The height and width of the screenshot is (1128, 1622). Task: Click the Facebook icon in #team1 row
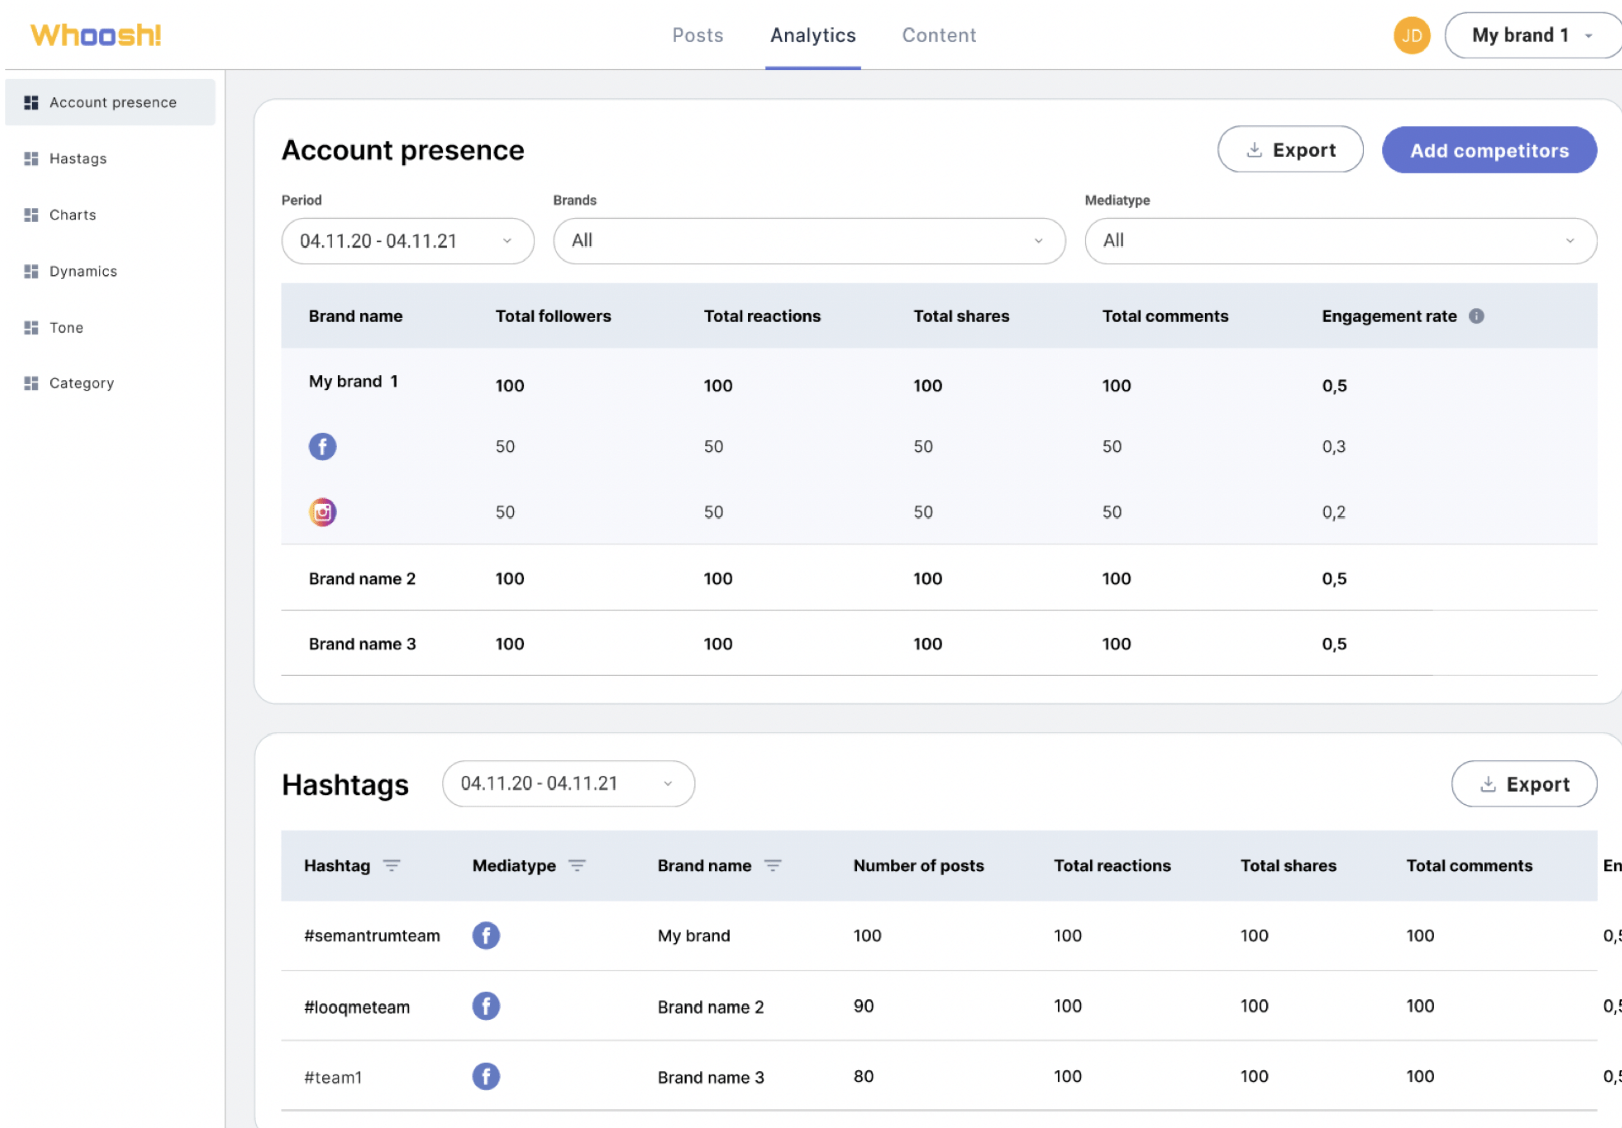tap(486, 1077)
